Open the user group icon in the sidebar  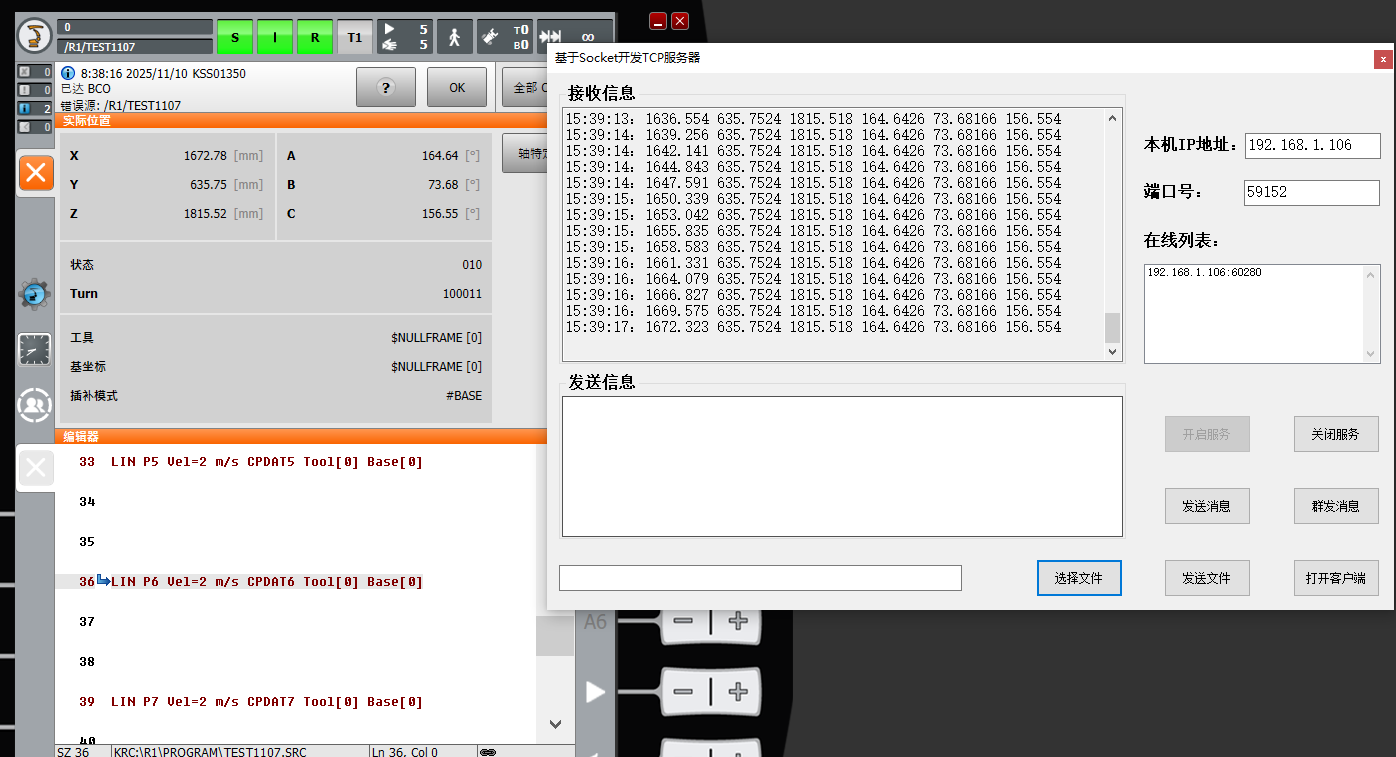click(x=35, y=405)
